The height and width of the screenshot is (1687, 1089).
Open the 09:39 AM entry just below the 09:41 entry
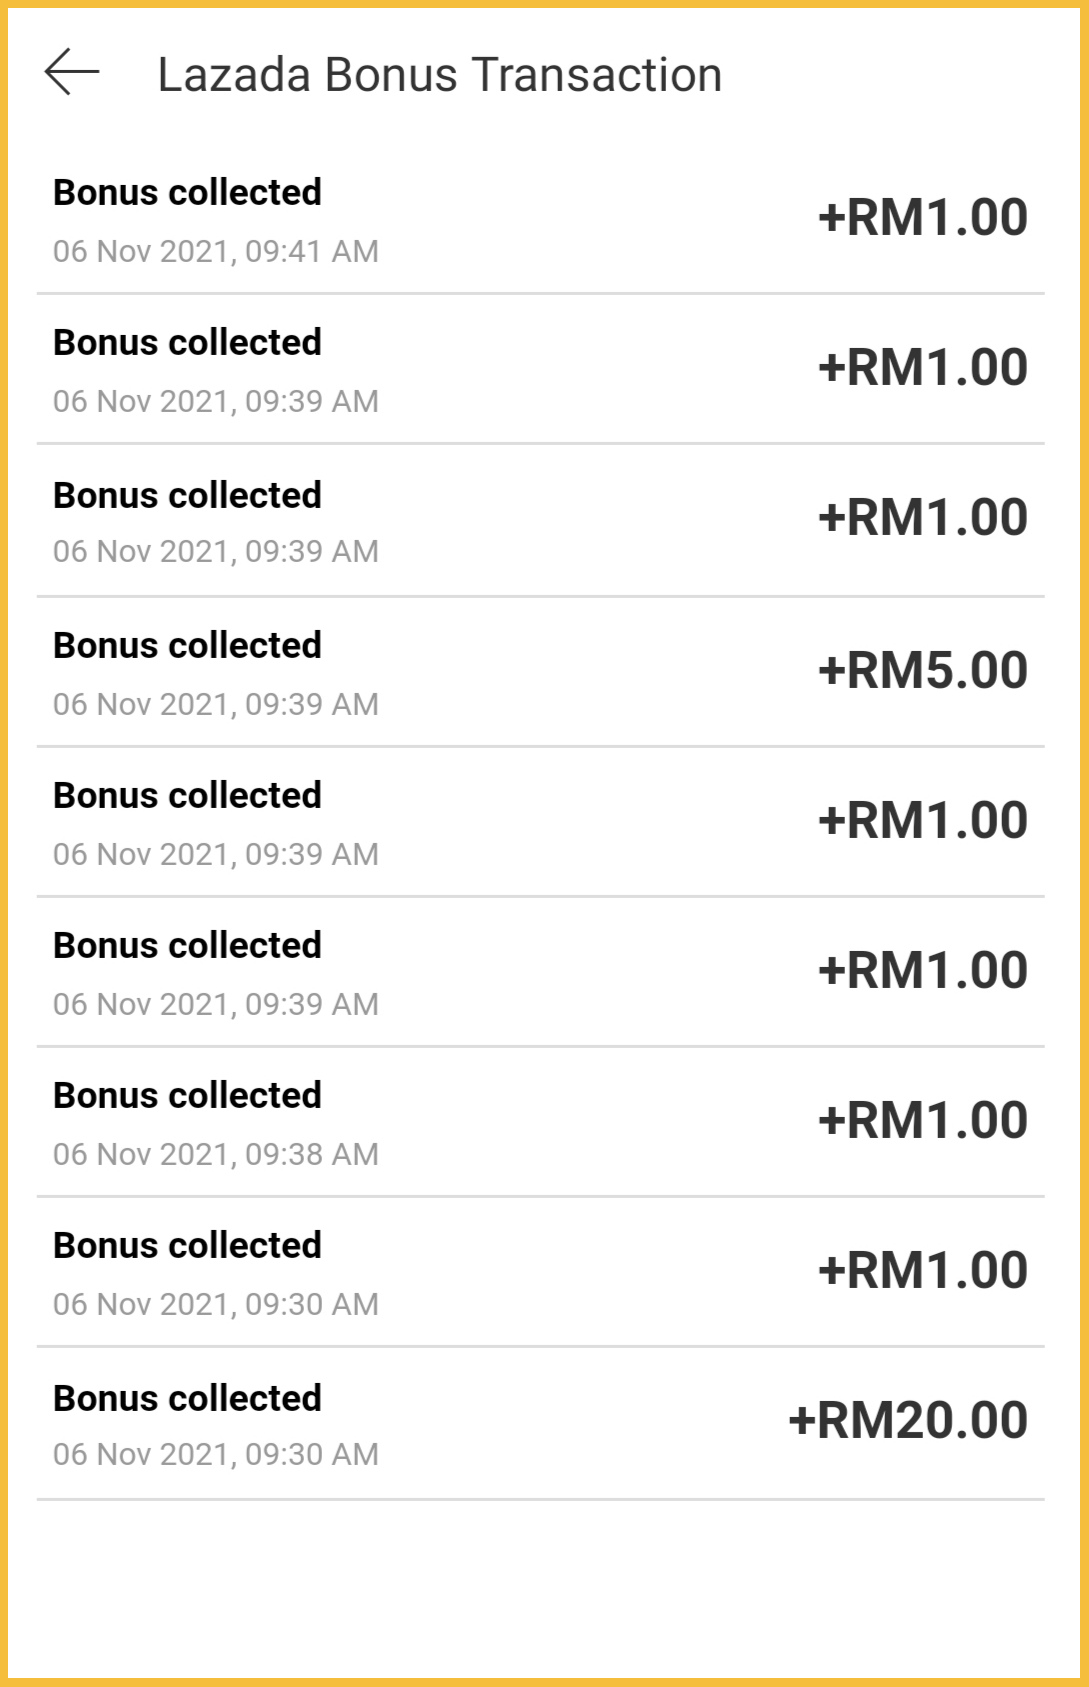pos(540,370)
